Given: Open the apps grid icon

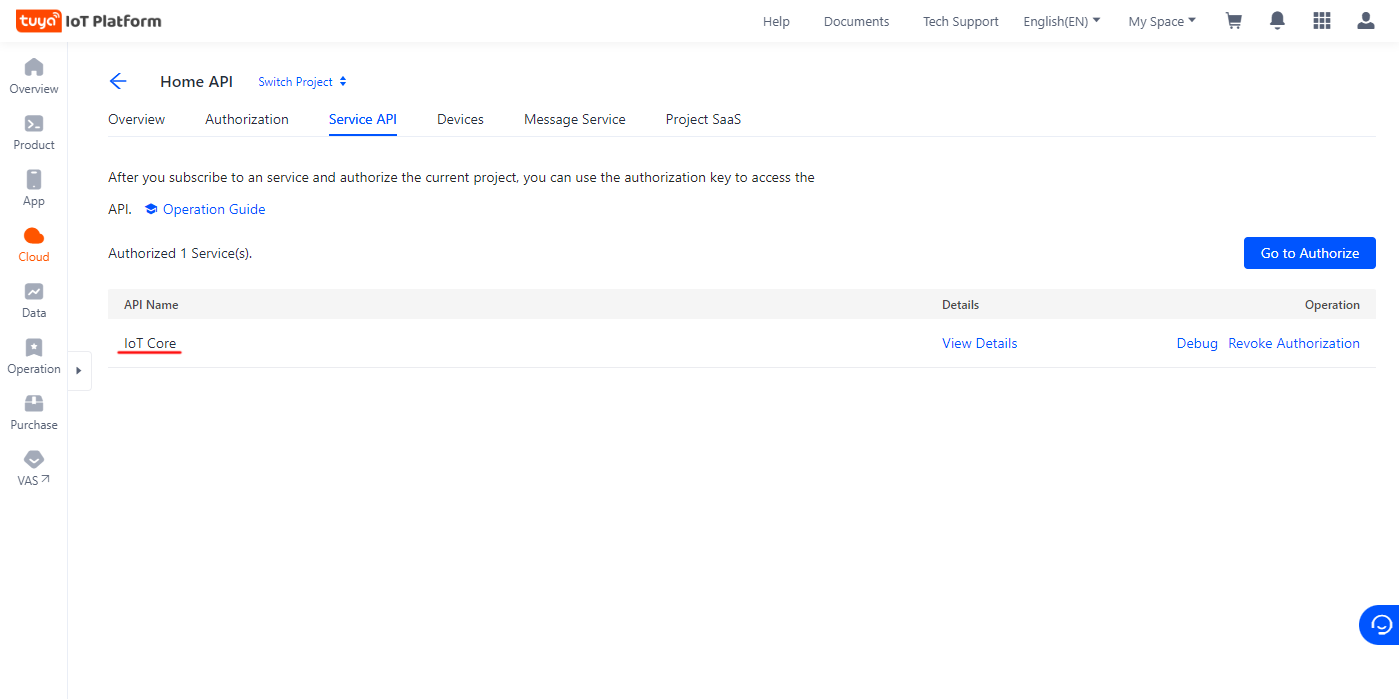Looking at the screenshot, I should (1321, 21).
